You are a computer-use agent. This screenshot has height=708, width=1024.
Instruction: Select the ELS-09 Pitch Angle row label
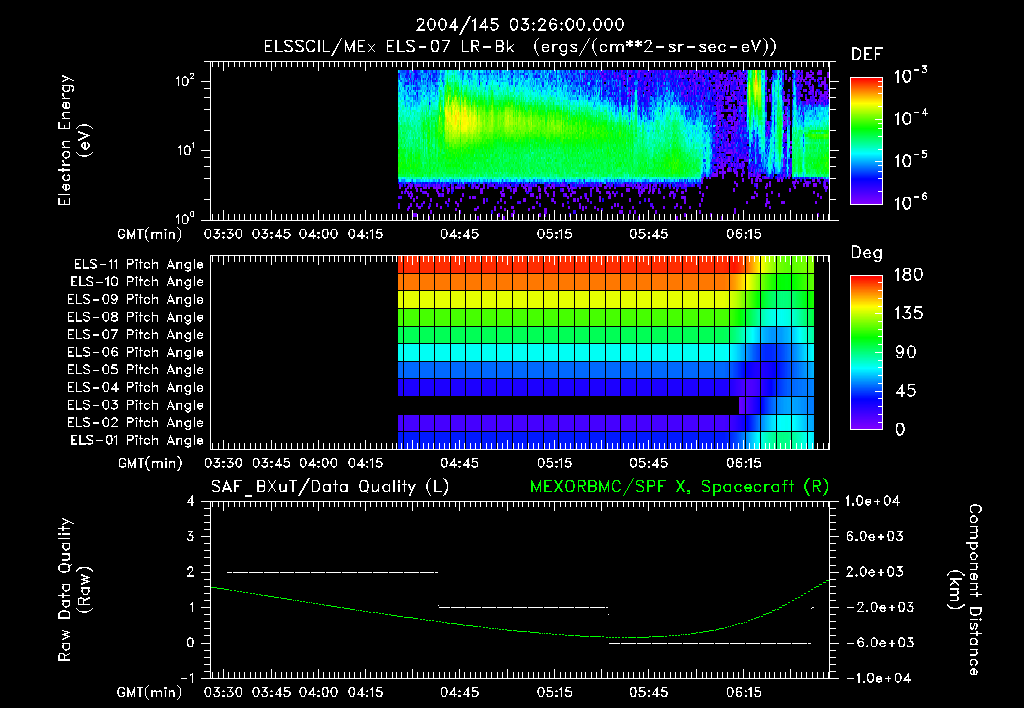click(135, 300)
